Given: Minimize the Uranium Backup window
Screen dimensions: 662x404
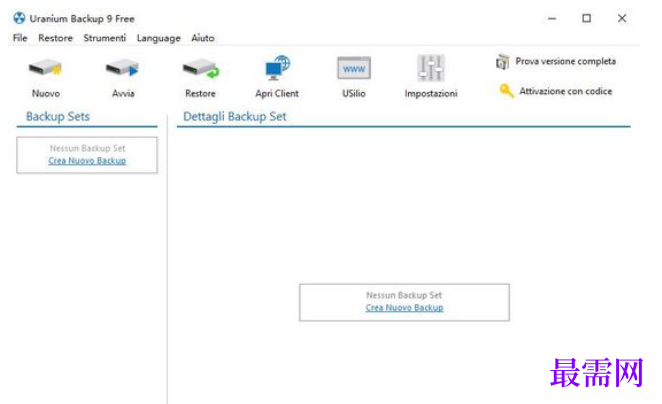Looking at the screenshot, I should pyautogui.click(x=552, y=19).
